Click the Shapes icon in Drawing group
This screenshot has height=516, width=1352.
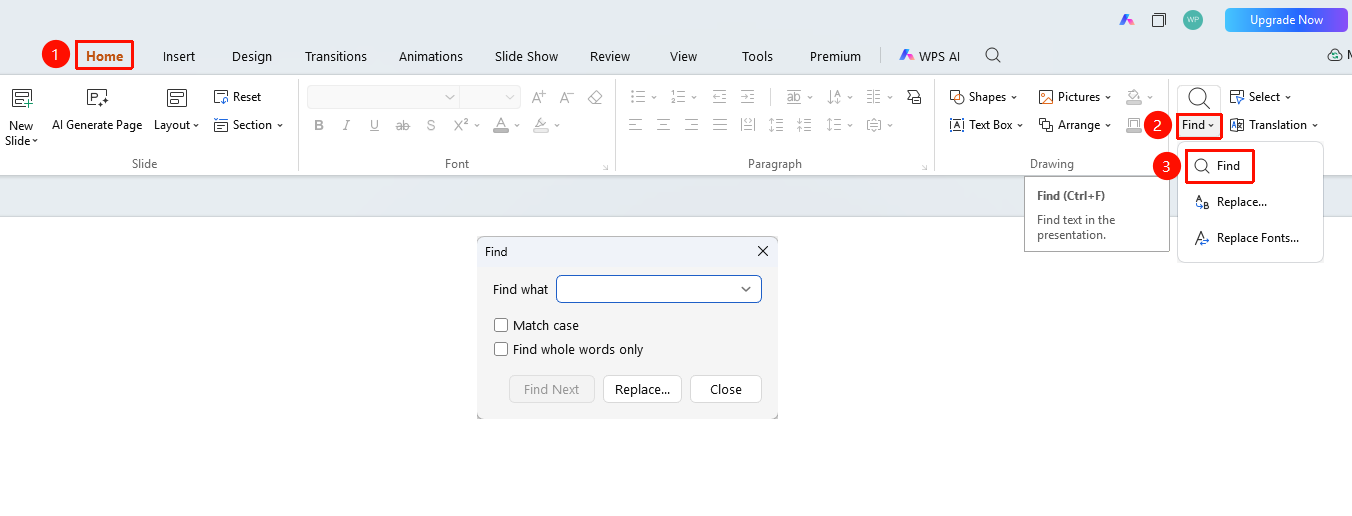956,97
